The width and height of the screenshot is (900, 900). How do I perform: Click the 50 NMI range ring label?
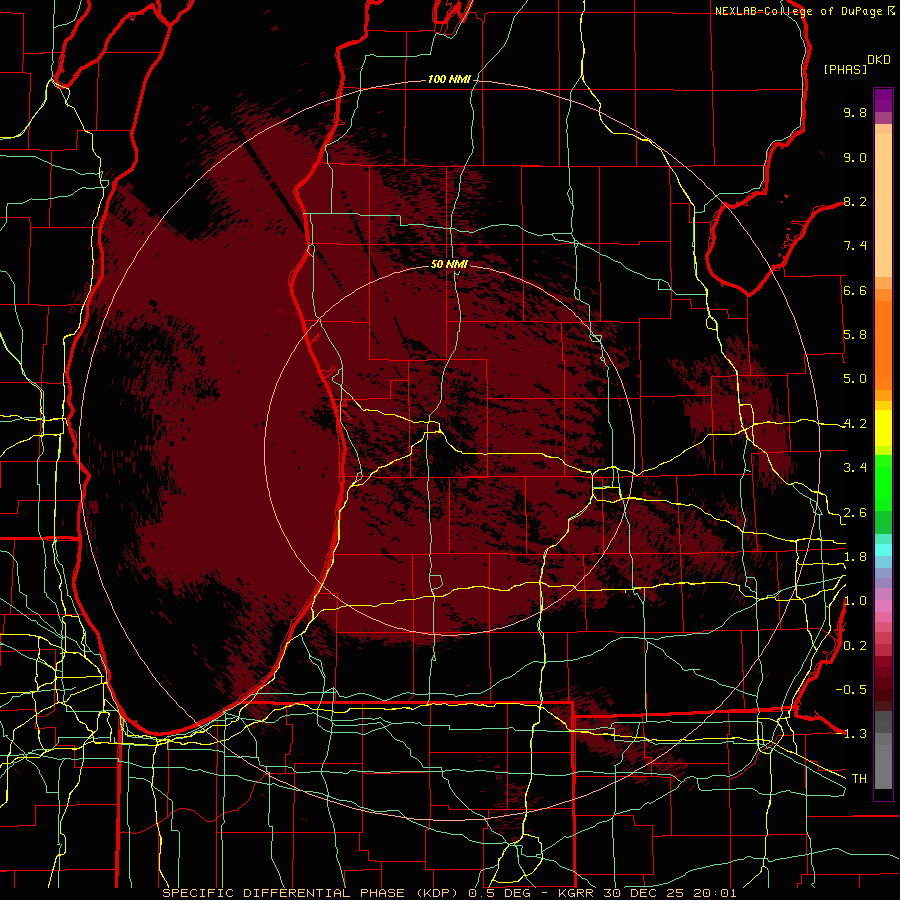coord(449,265)
